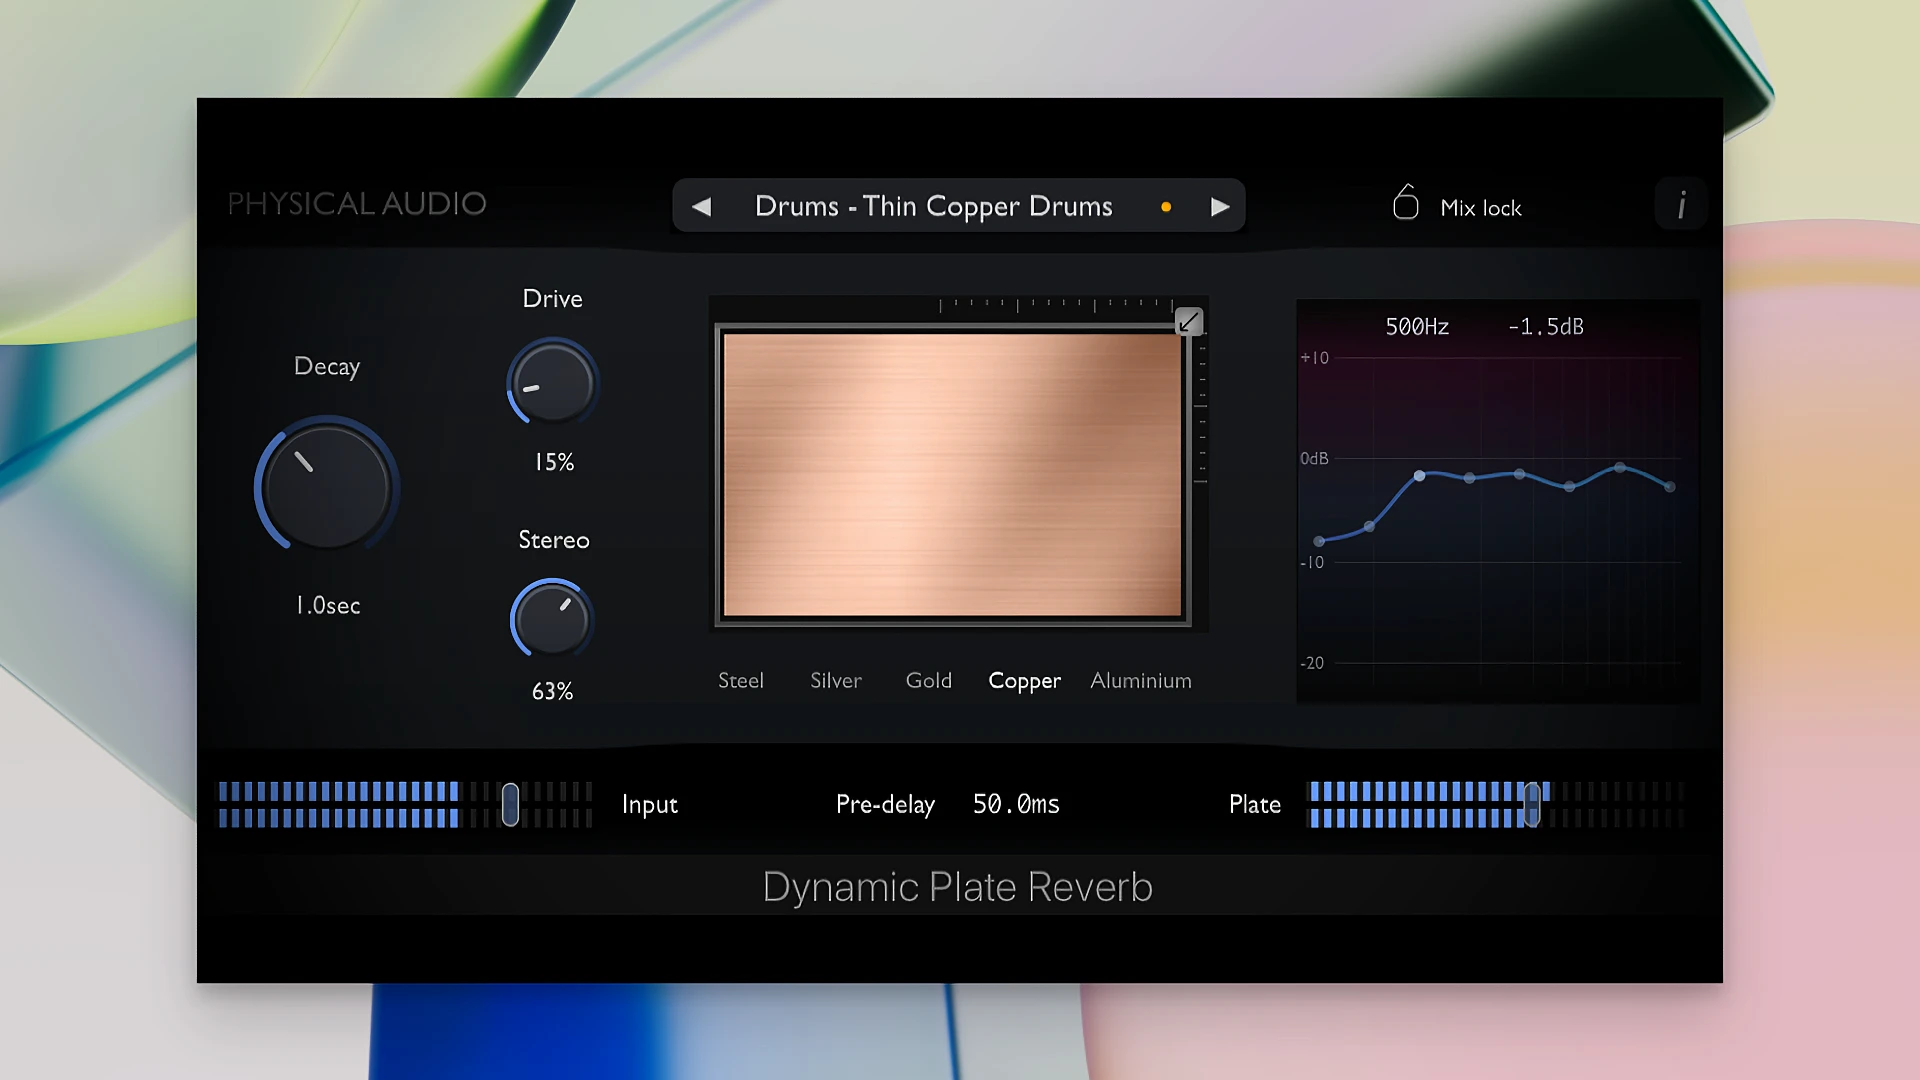Click the previous preset arrow

pos(702,206)
